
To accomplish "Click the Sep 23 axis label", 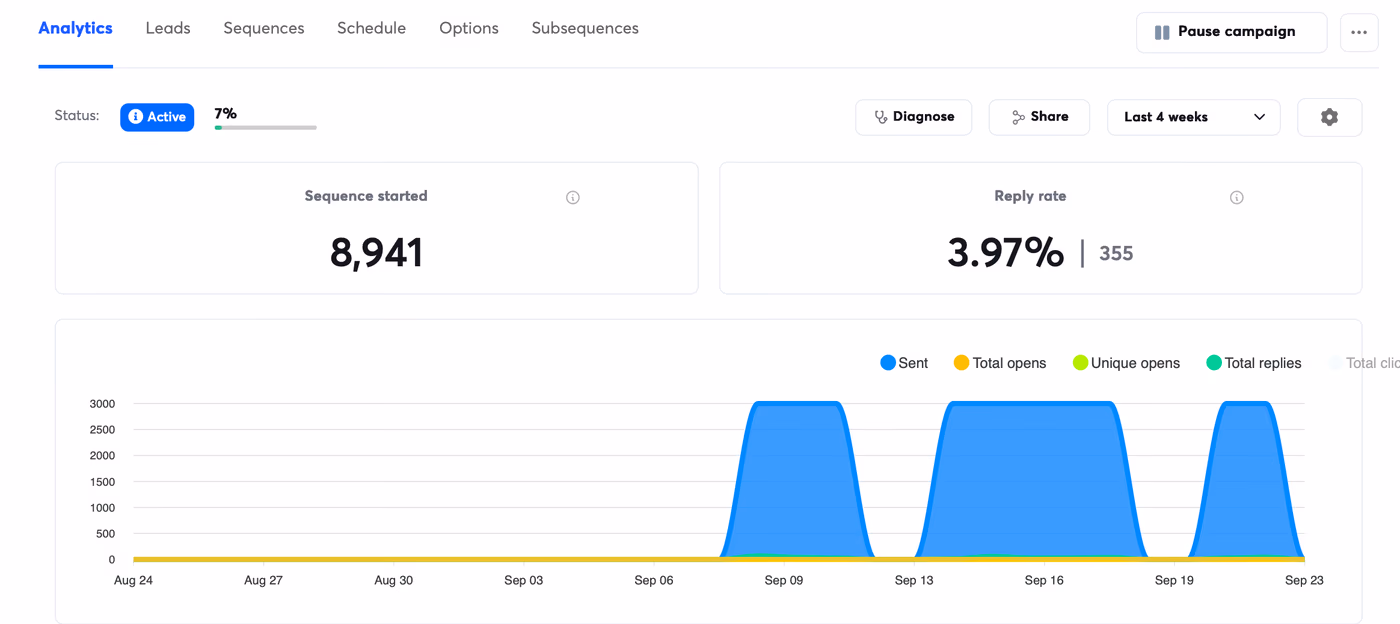I will click(x=1304, y=580).
